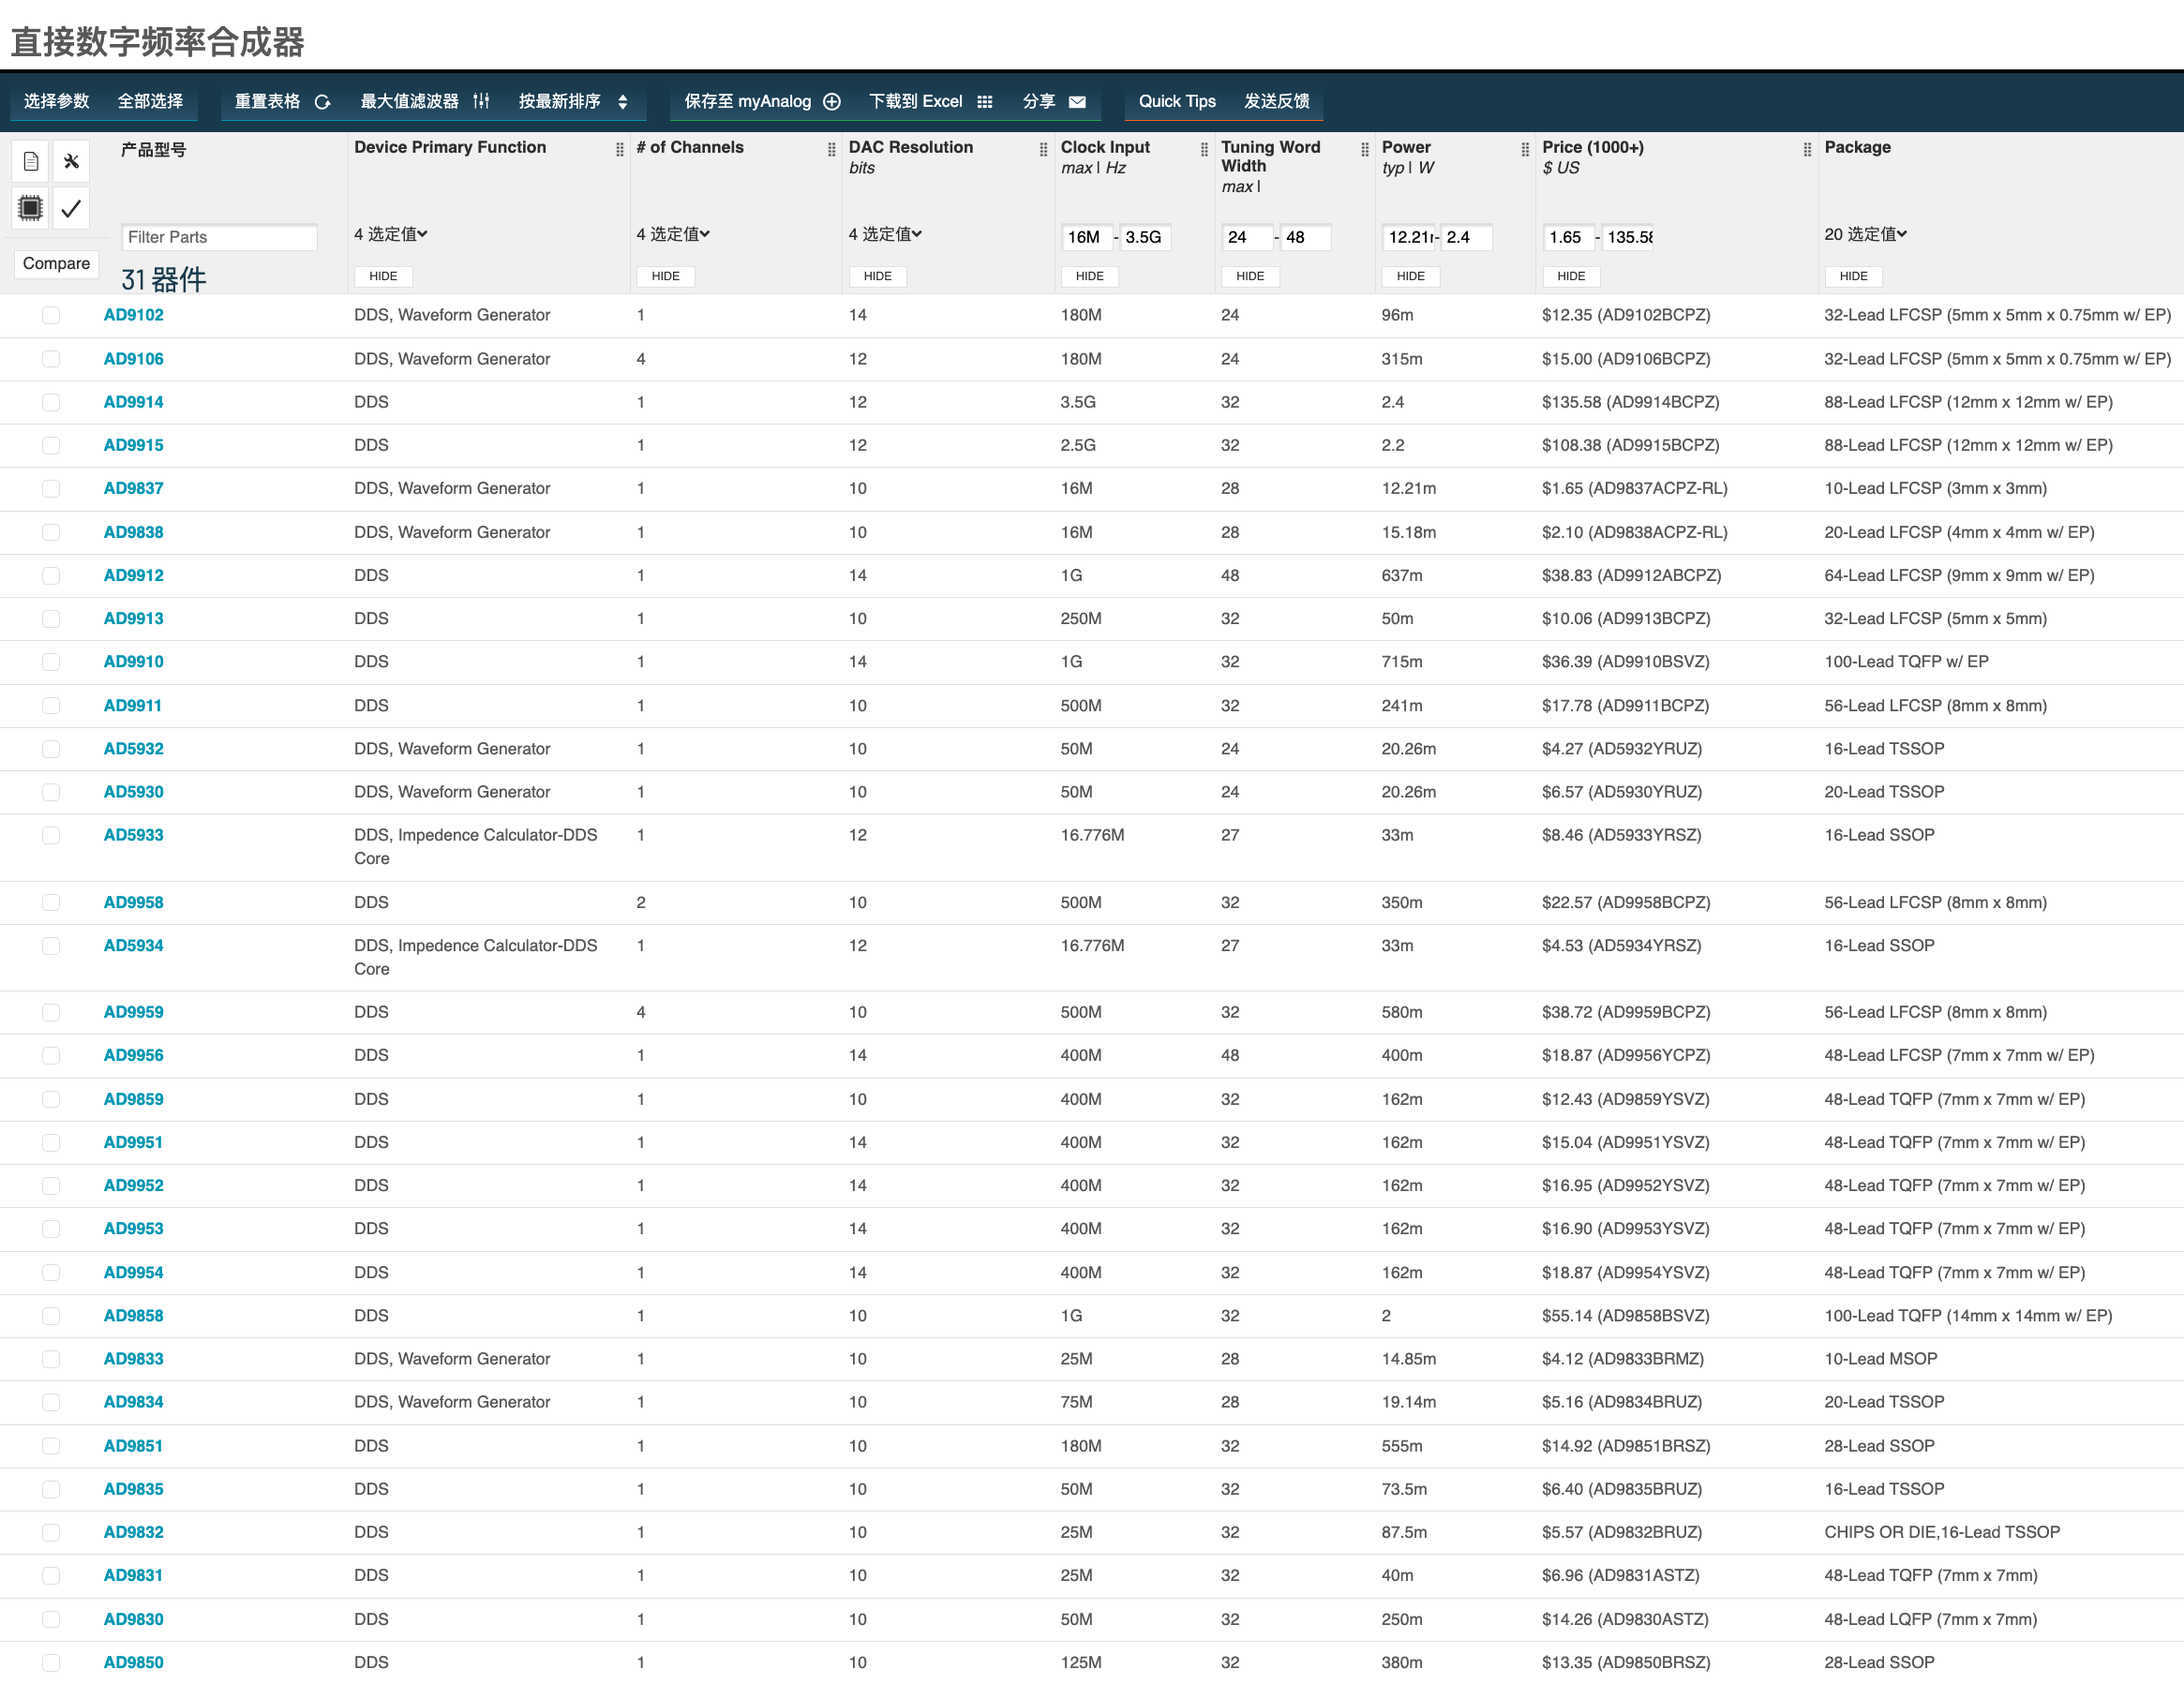Click Clock Input maximum 3.5G field

click(1144, 237)
